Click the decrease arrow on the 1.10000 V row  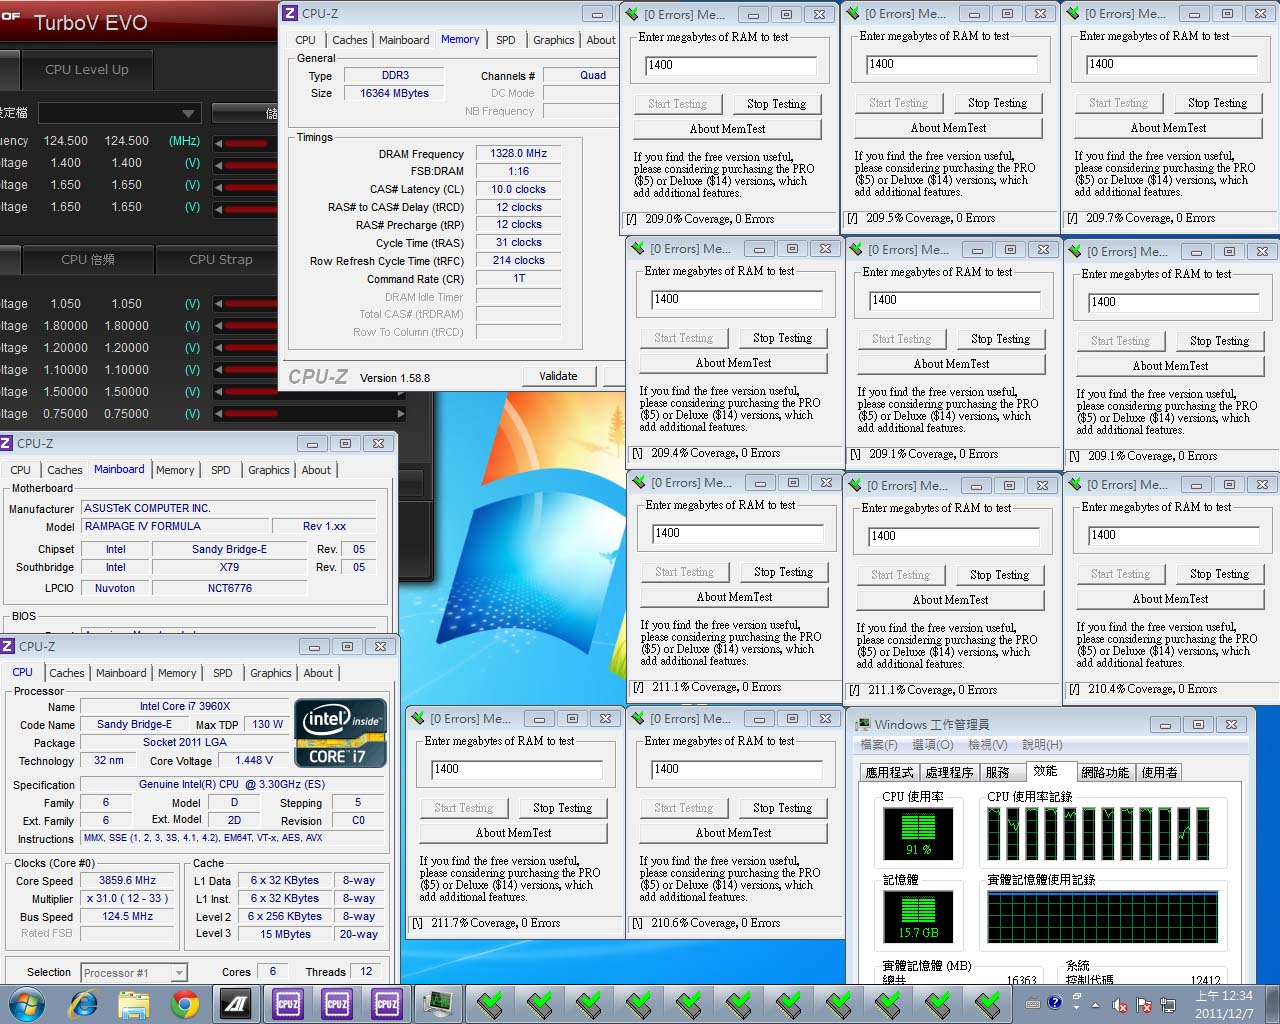coord(219,370)
